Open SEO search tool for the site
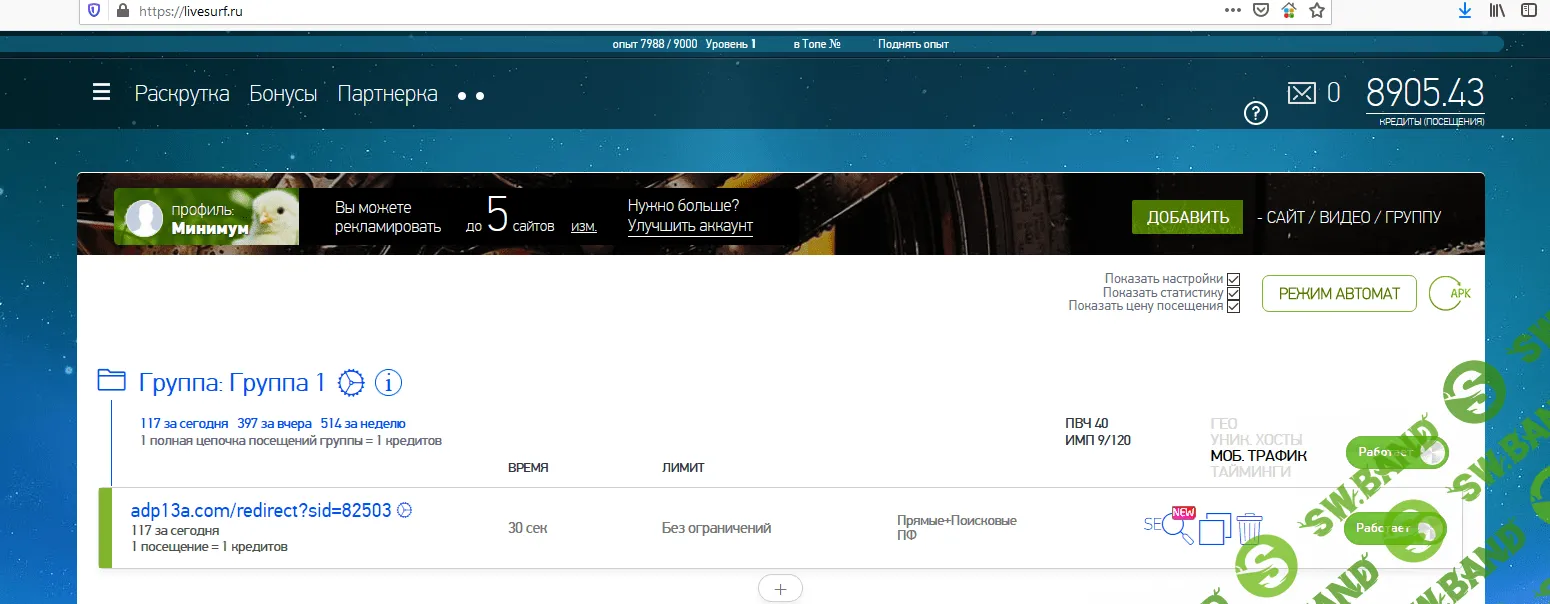 click(1170, 528)
